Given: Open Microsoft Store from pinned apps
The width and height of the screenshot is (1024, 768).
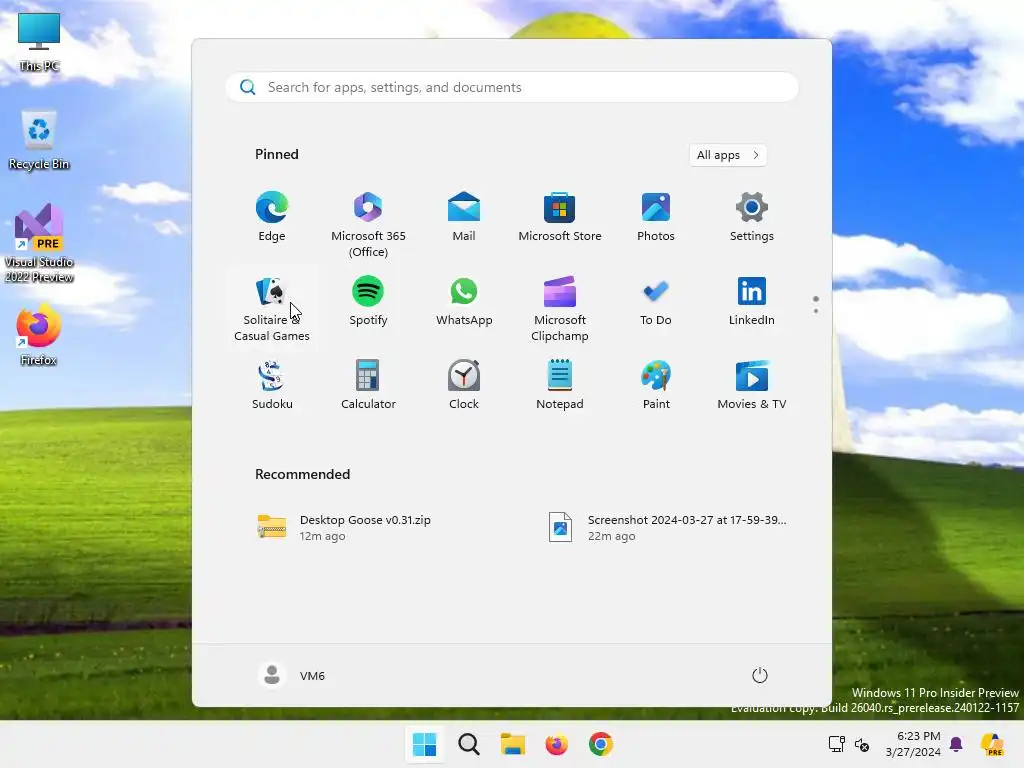Looking at the screenshot, I should click(560, 217).
